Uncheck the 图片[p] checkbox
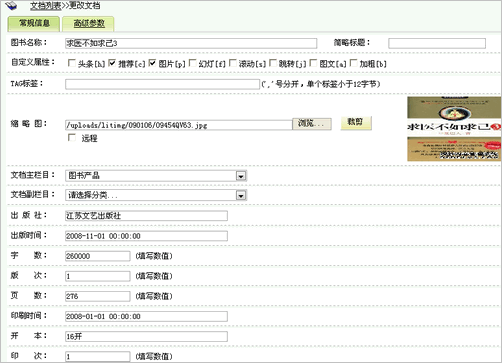This screenshot has width=502, height=363. [x=152, y=63]
